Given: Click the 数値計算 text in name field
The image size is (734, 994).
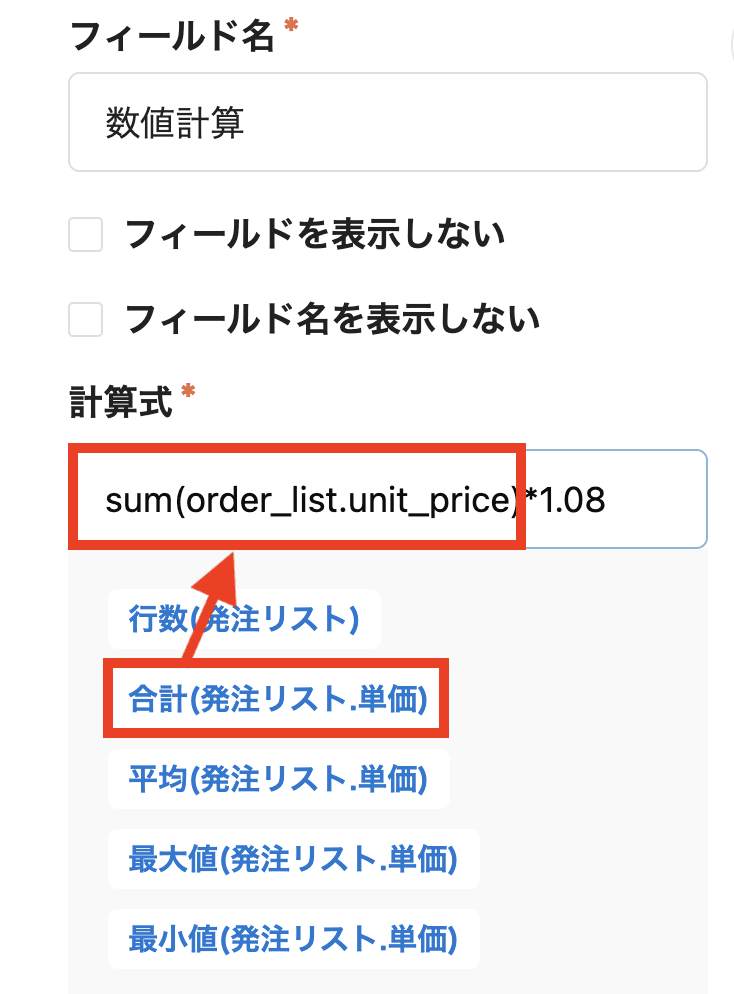Looking at the screenshot, I should coord(175,123).
